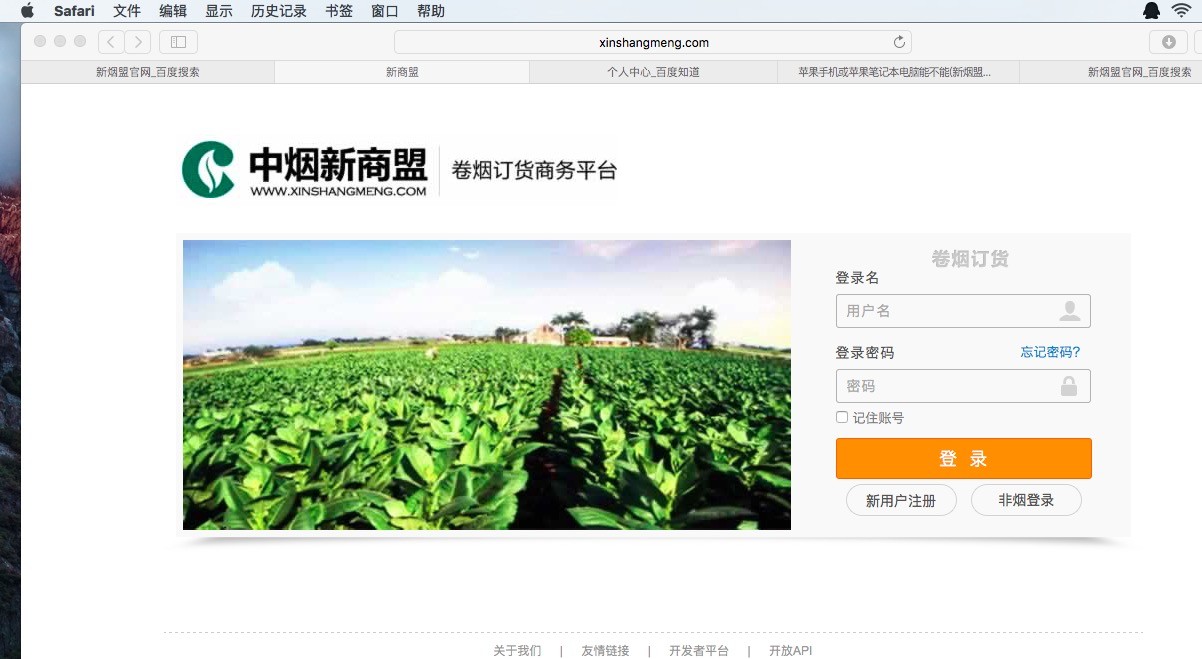Open the 窗口 menu

[385, 11]
